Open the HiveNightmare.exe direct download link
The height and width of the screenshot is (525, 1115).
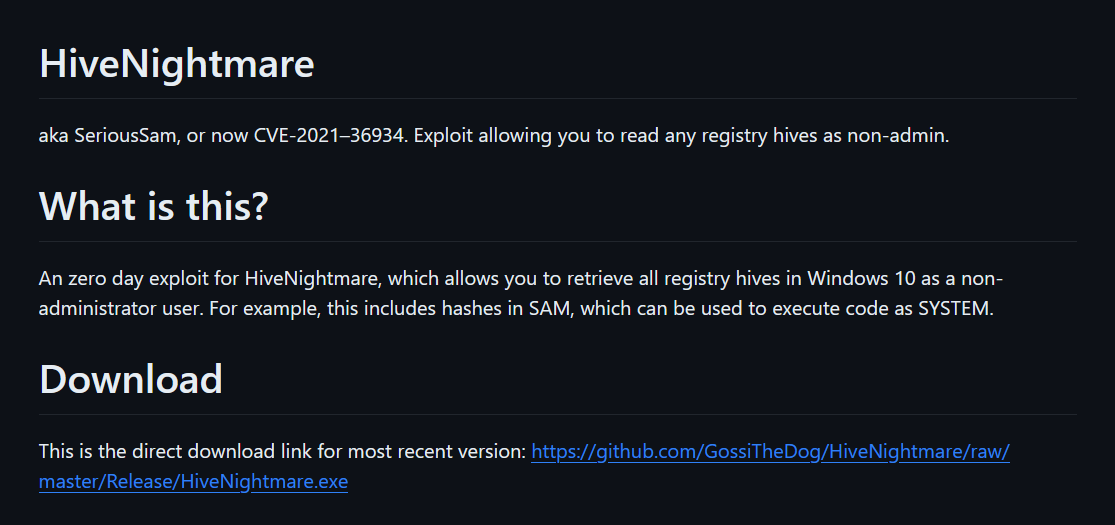(x=770, y=452)
